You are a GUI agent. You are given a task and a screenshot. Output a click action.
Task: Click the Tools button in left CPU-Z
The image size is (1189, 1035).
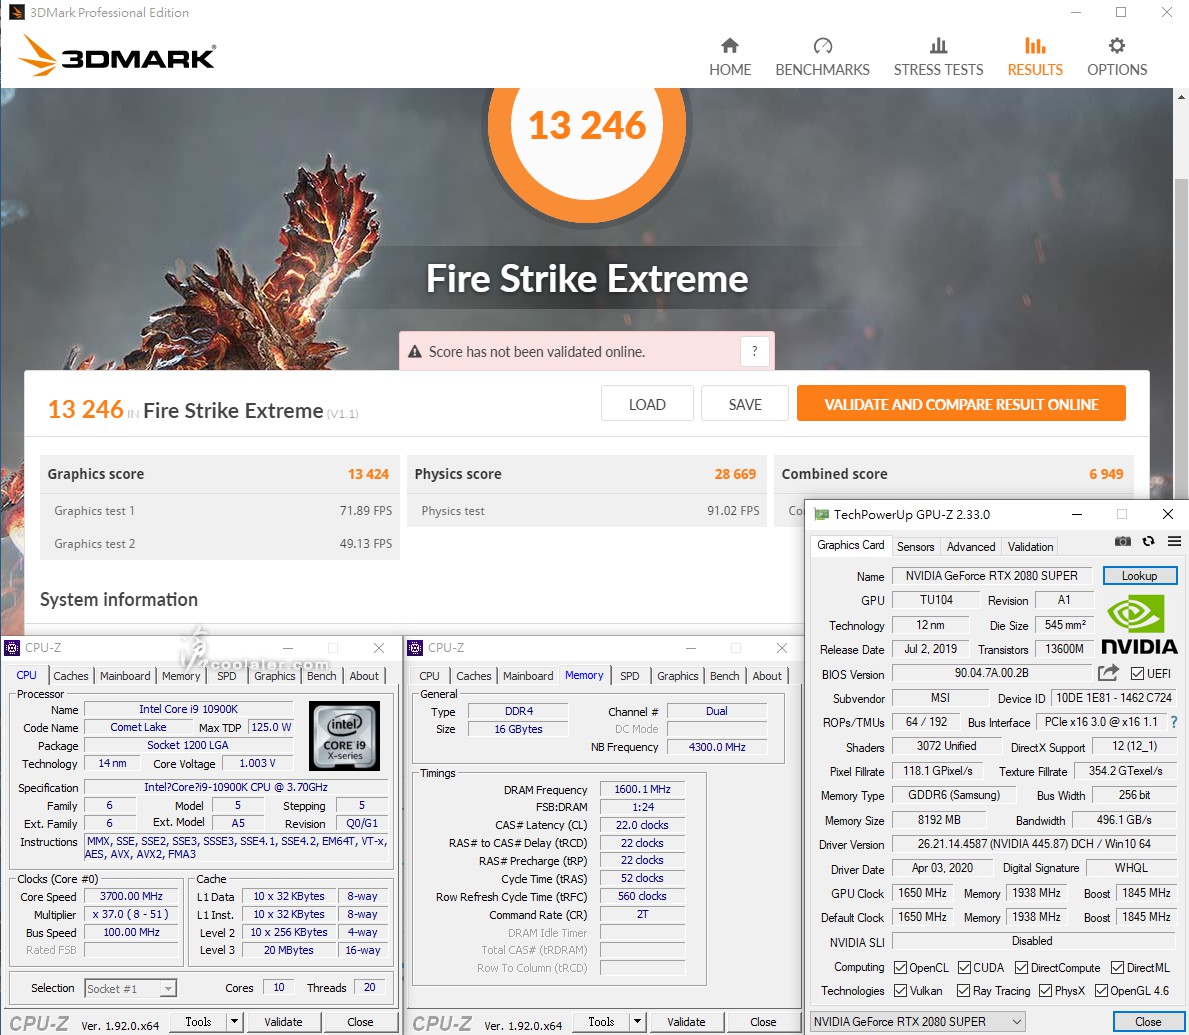(x=198, y=1021)
